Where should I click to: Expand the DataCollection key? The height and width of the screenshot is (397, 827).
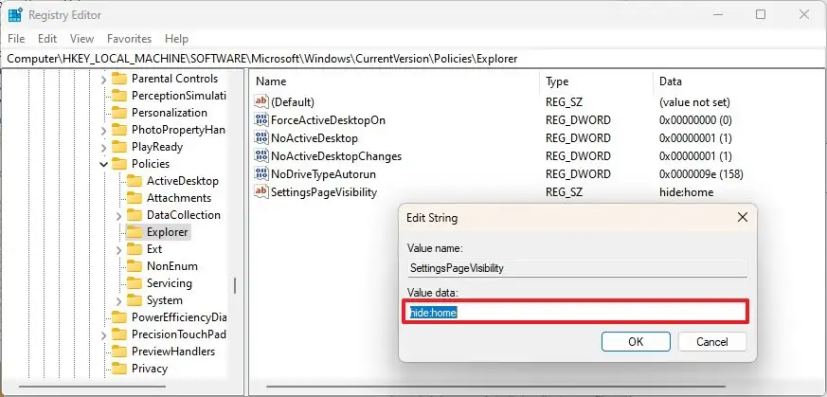point(119,216)
